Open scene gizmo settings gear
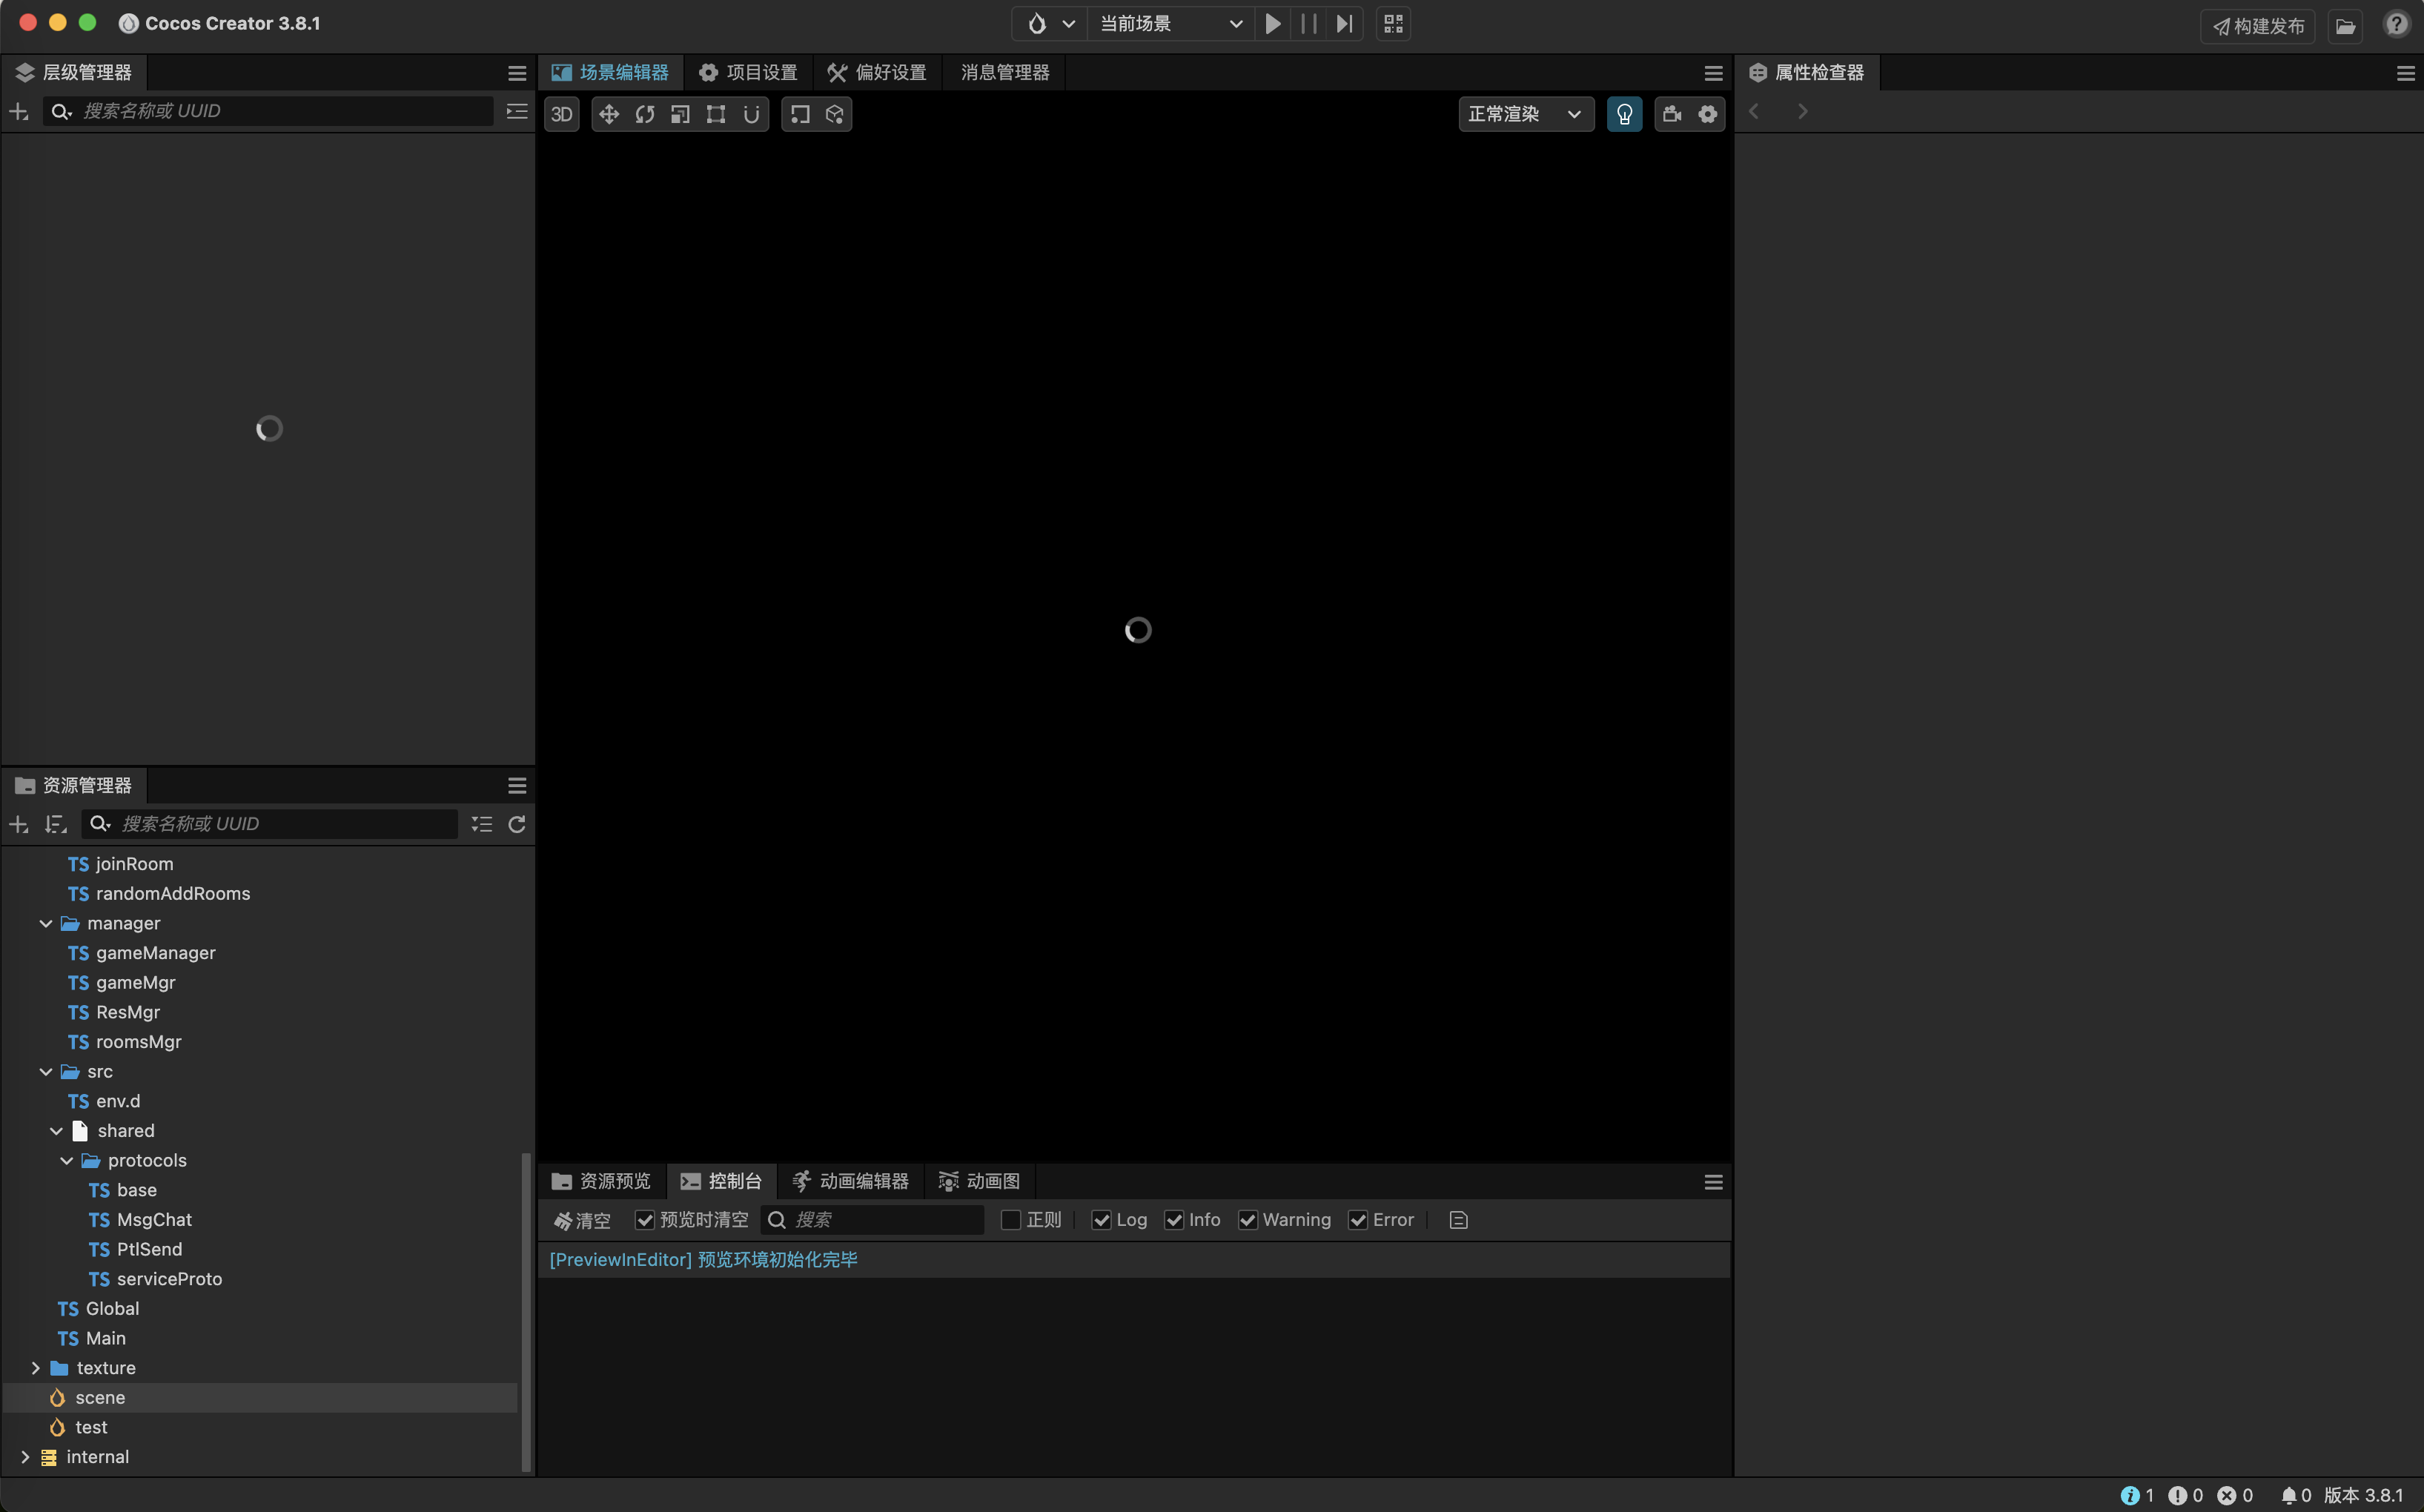 1708,114
